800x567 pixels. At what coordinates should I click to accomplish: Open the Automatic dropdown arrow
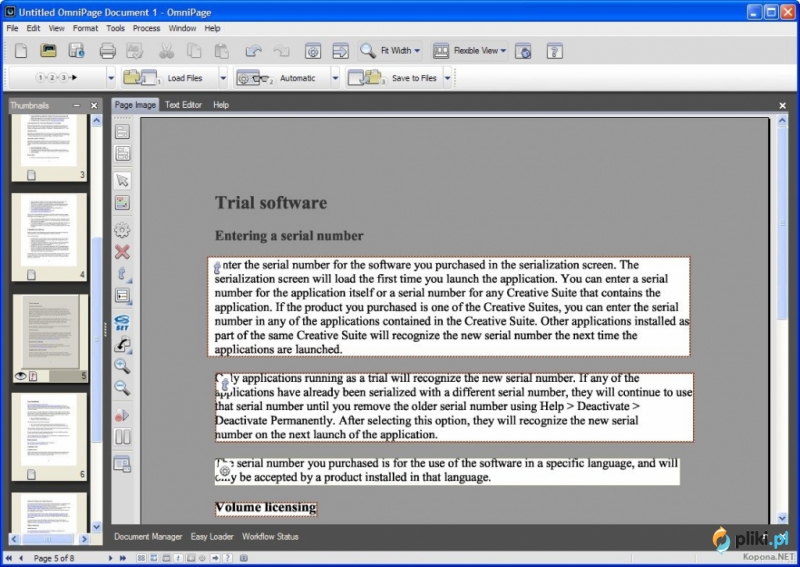(335, 78)
